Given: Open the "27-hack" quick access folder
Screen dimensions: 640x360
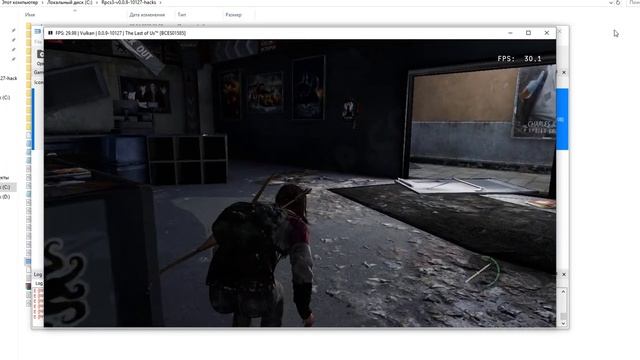Looking at the screenshot, I should pyautogui.click(x=9, y=78).
